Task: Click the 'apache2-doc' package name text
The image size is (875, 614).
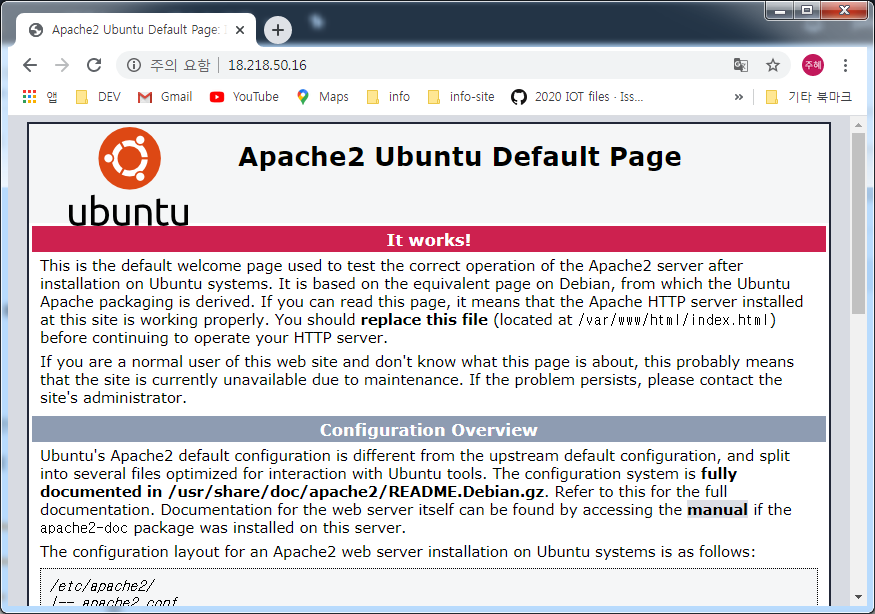Action: [x=84, y=528]
